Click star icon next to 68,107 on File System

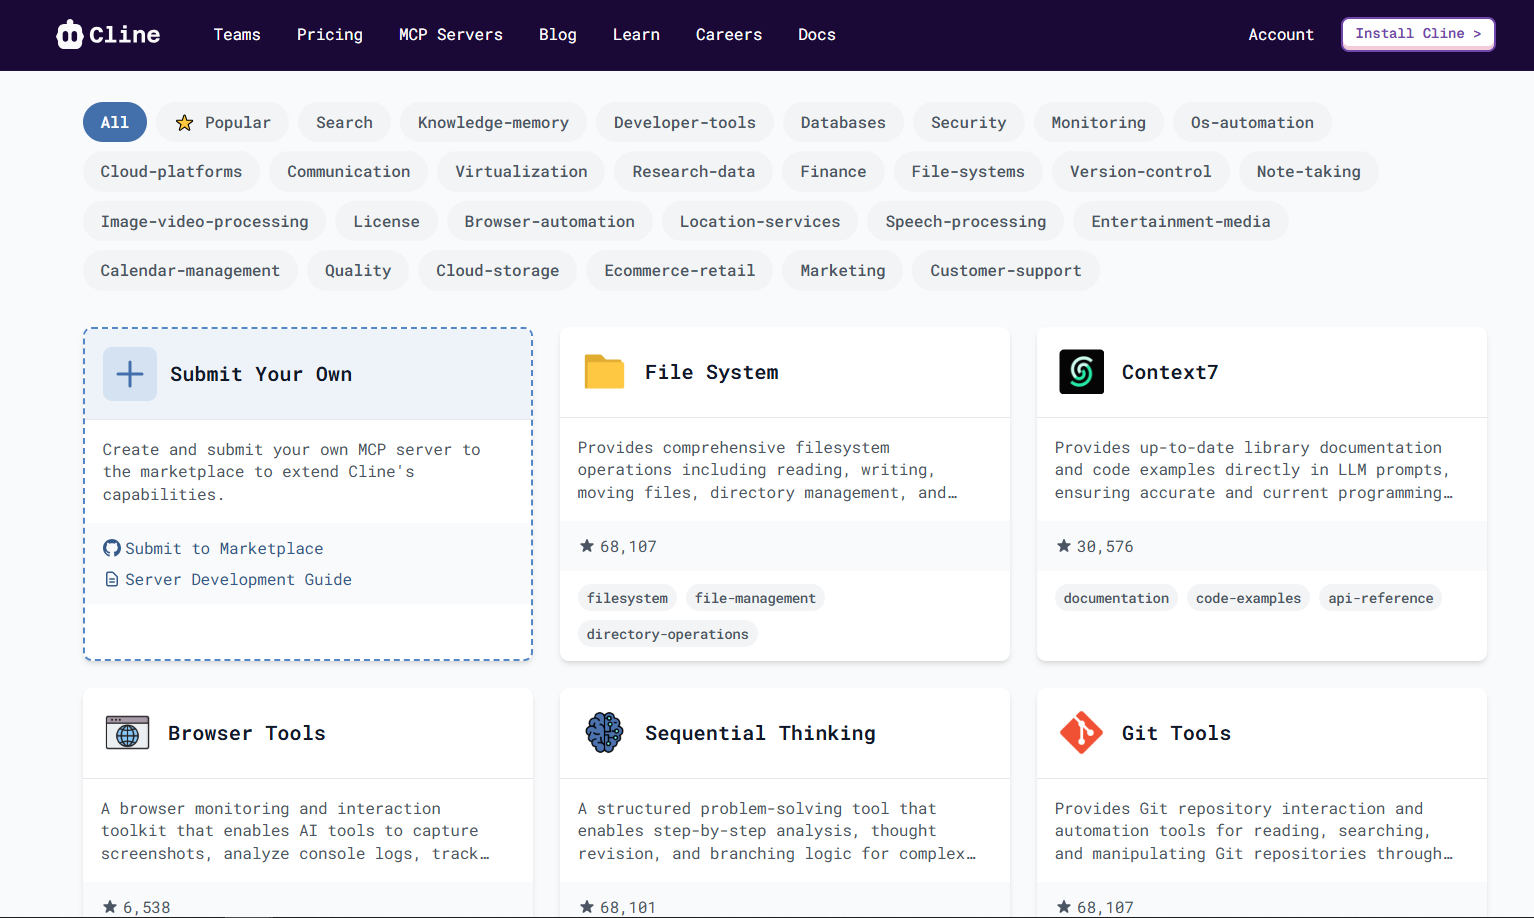(x=587, y=546)
